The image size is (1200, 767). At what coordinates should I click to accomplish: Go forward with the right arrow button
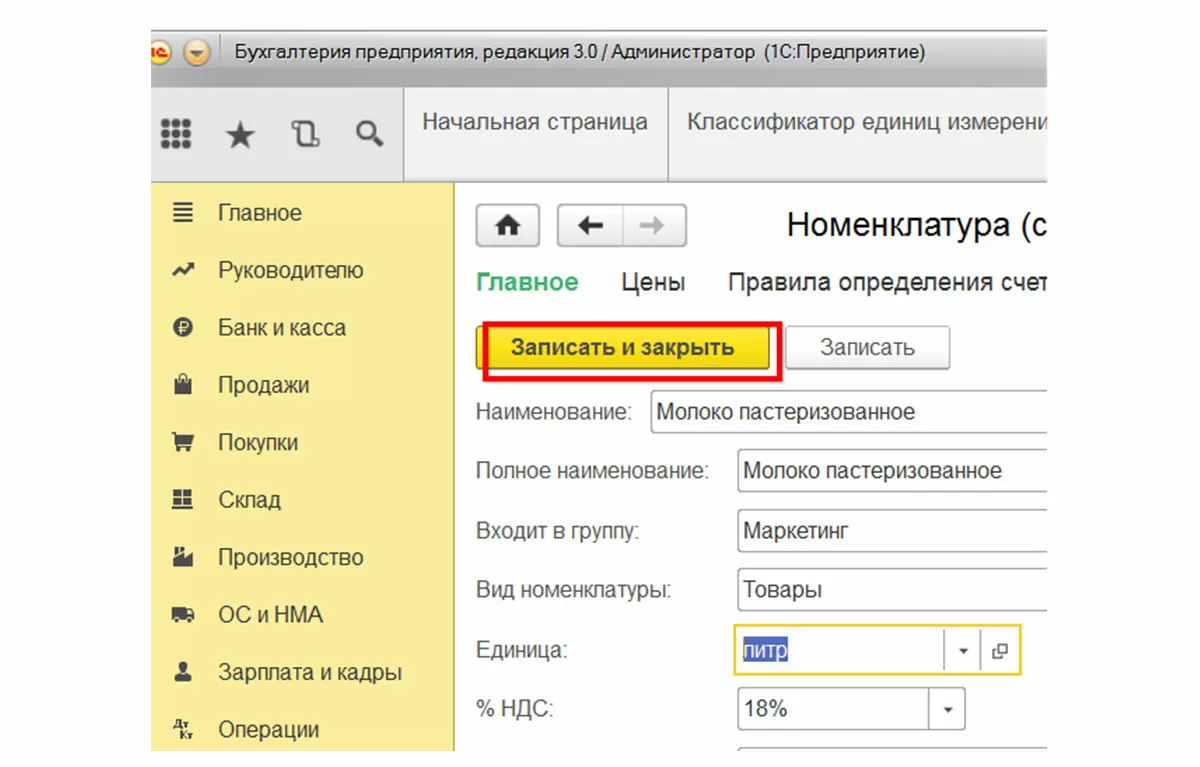tap(654, 226)
